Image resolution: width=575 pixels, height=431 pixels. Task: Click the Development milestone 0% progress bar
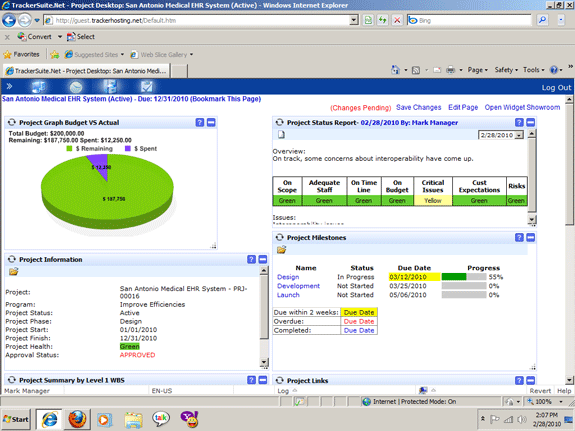pos(464,286)
